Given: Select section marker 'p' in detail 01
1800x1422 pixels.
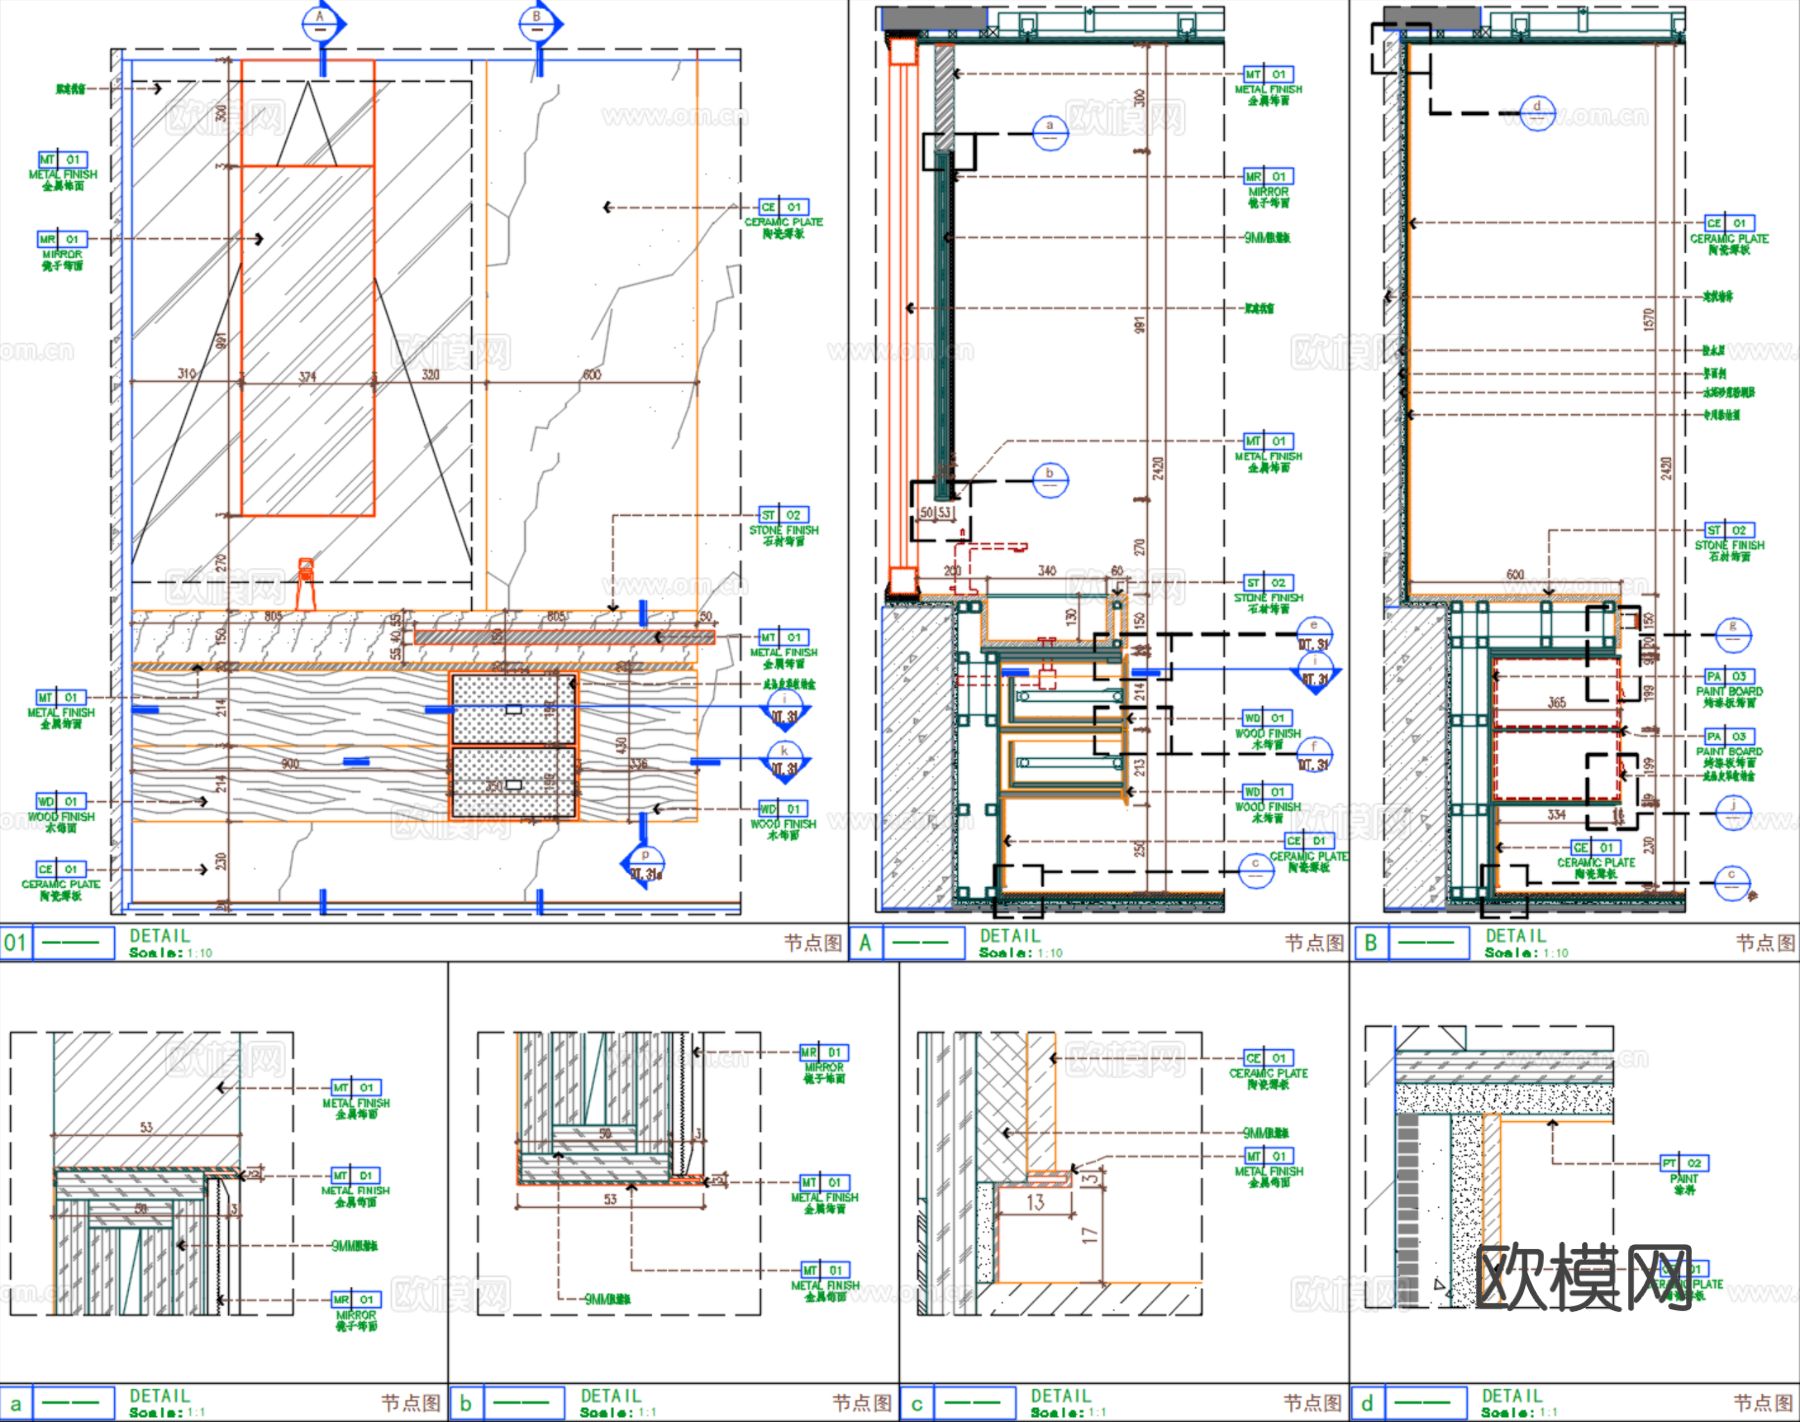Looking at the screenshot, I should tap(645, 864).
